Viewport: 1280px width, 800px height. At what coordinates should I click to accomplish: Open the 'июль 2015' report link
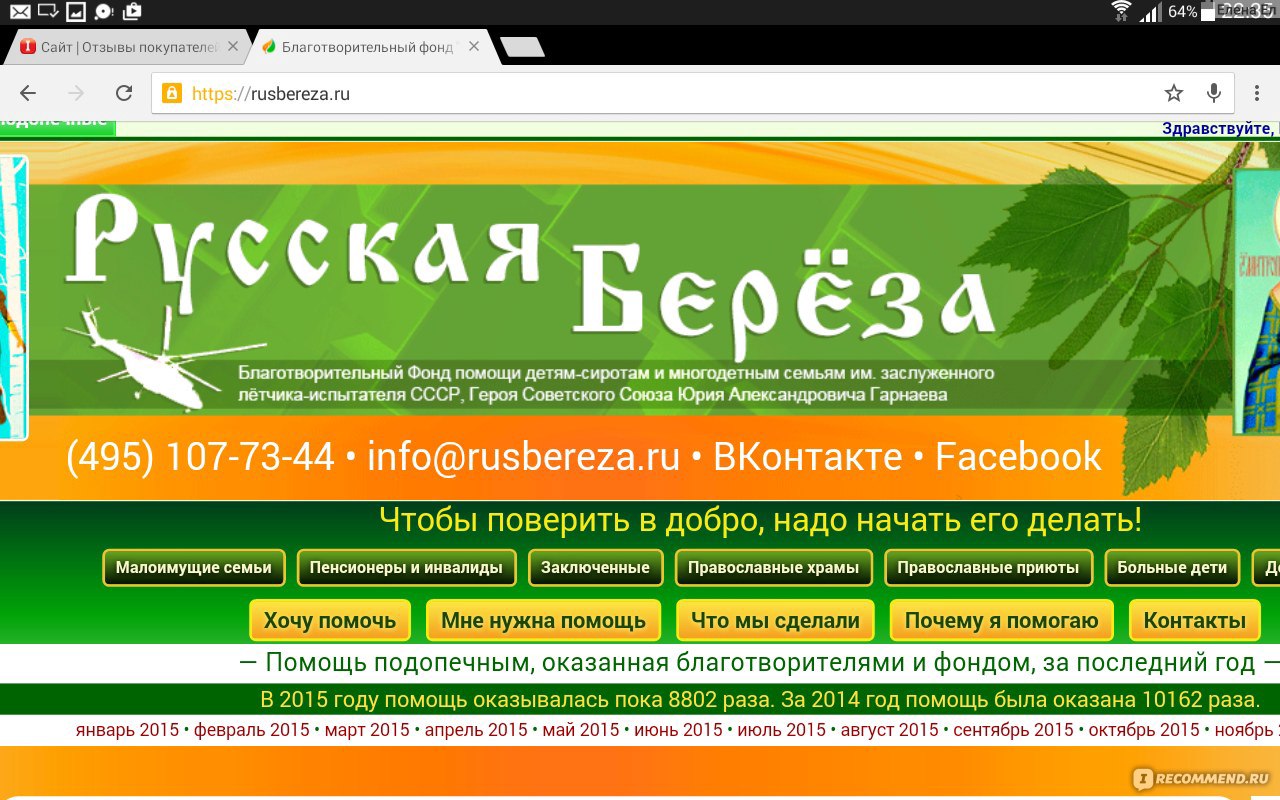click(782, 730)
